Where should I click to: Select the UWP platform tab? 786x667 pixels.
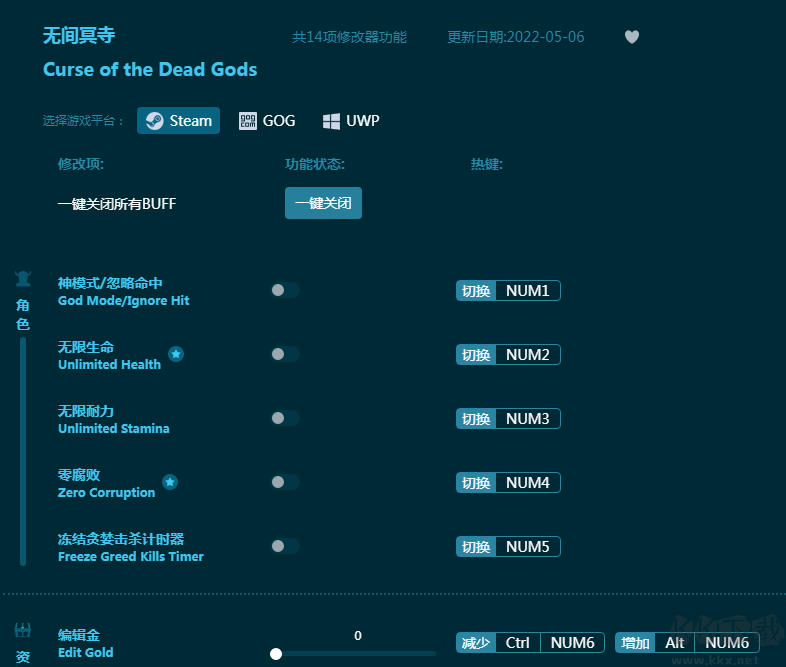click(351, 121)
